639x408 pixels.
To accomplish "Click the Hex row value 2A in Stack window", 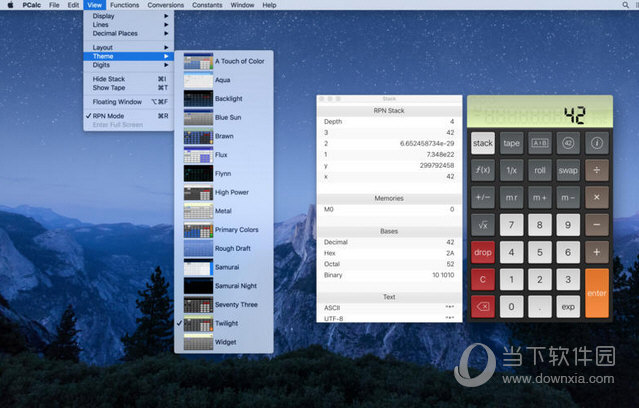I will click(450, 253).
